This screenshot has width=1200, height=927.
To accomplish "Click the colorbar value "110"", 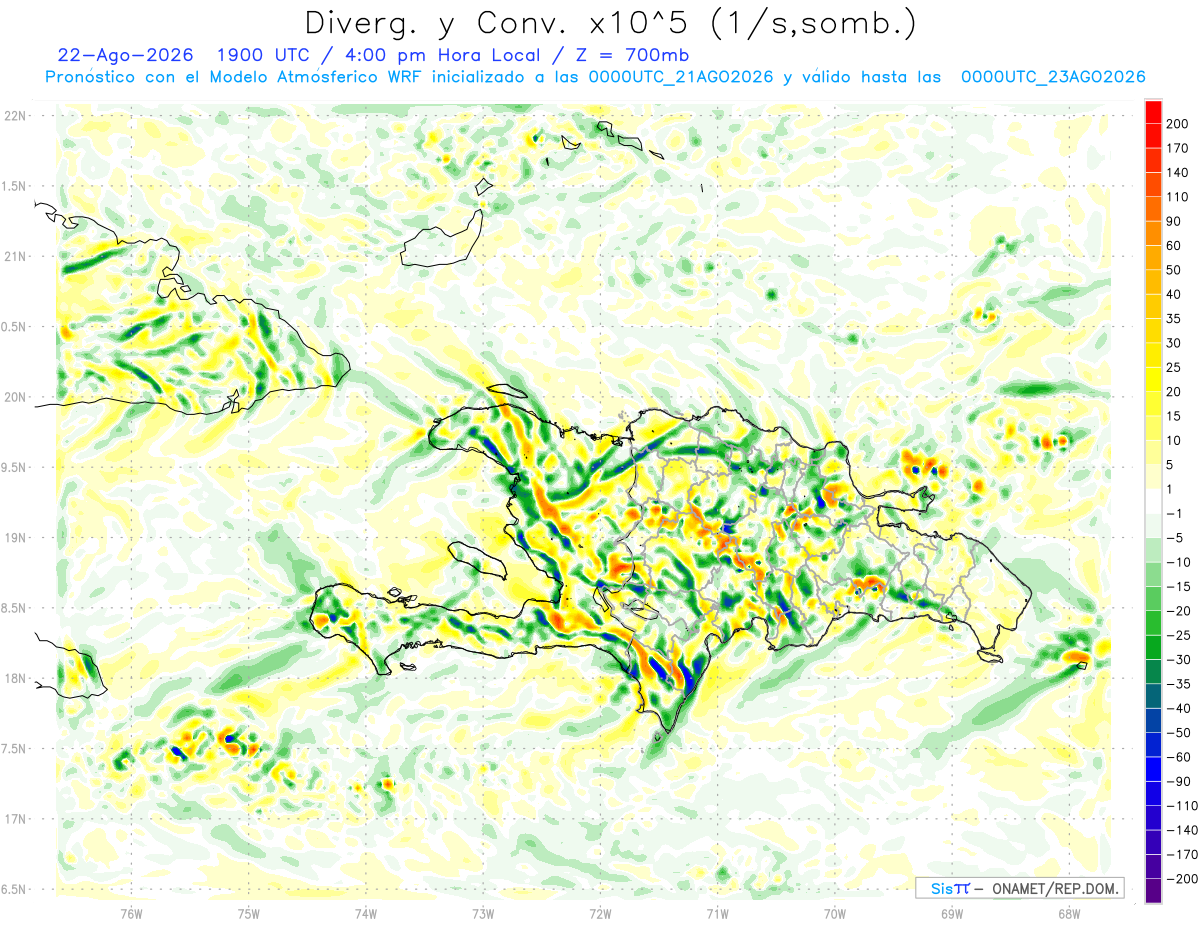I will (x=1178, y=197).
